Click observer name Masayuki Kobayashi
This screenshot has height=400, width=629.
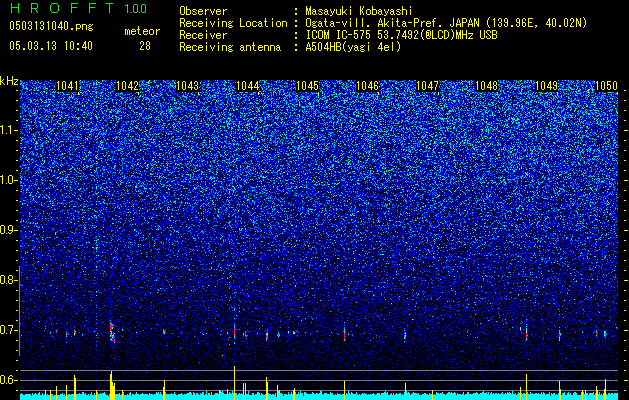pyautogui.click(x=359, y=12)
